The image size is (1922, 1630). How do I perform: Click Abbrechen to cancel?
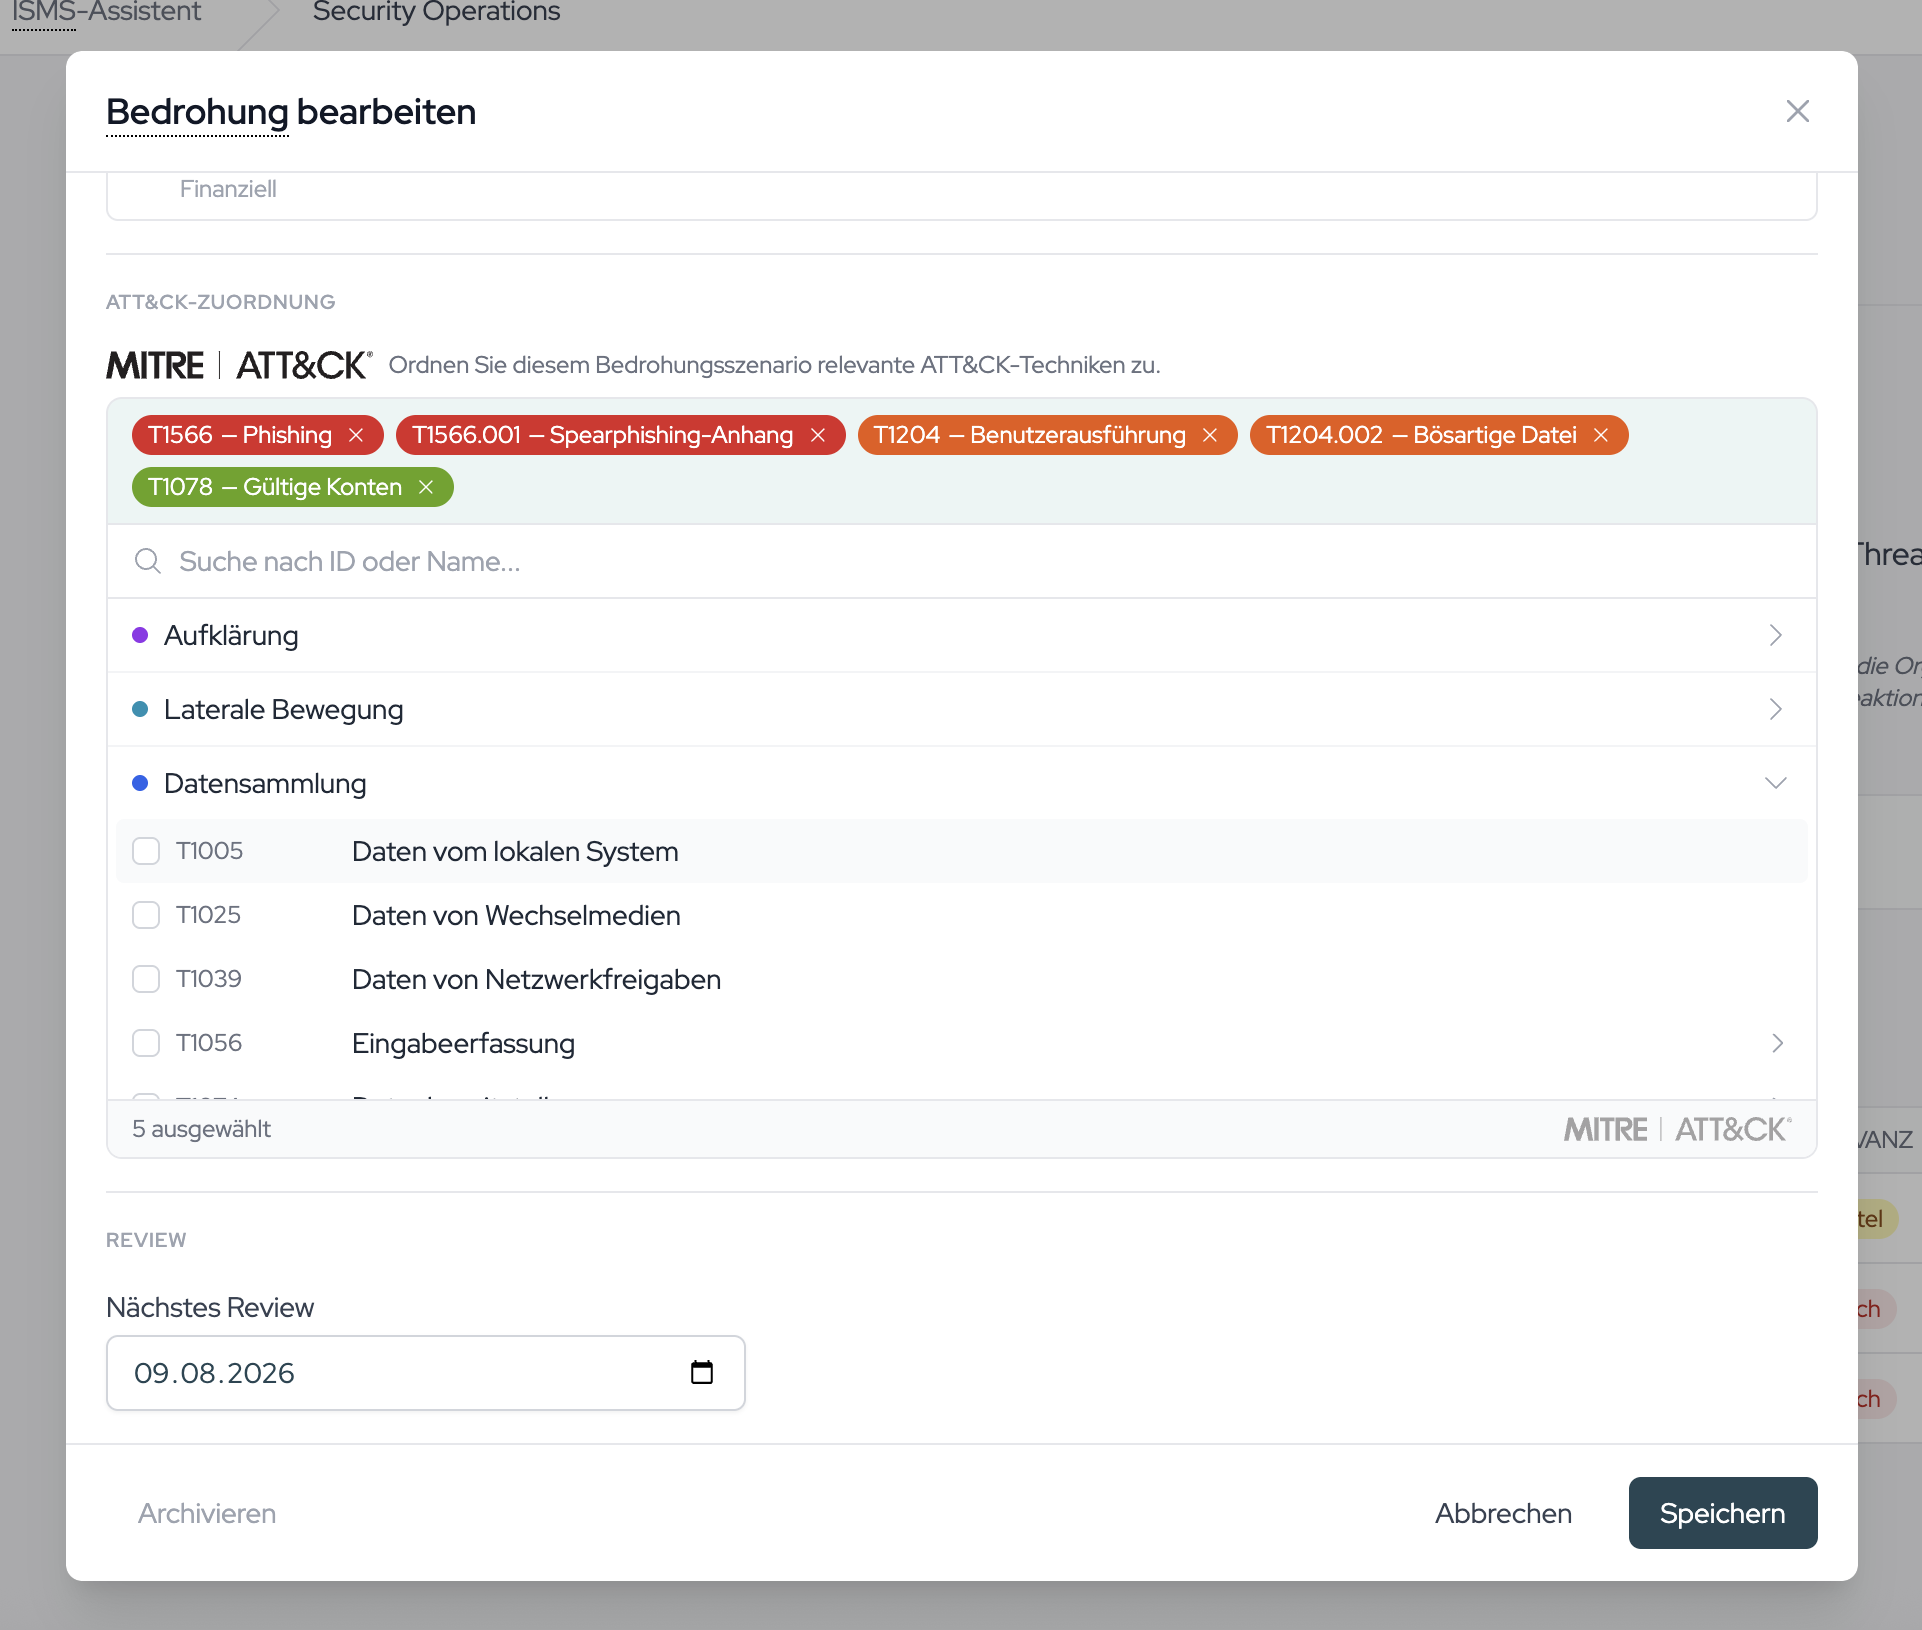(1503, 1513)
